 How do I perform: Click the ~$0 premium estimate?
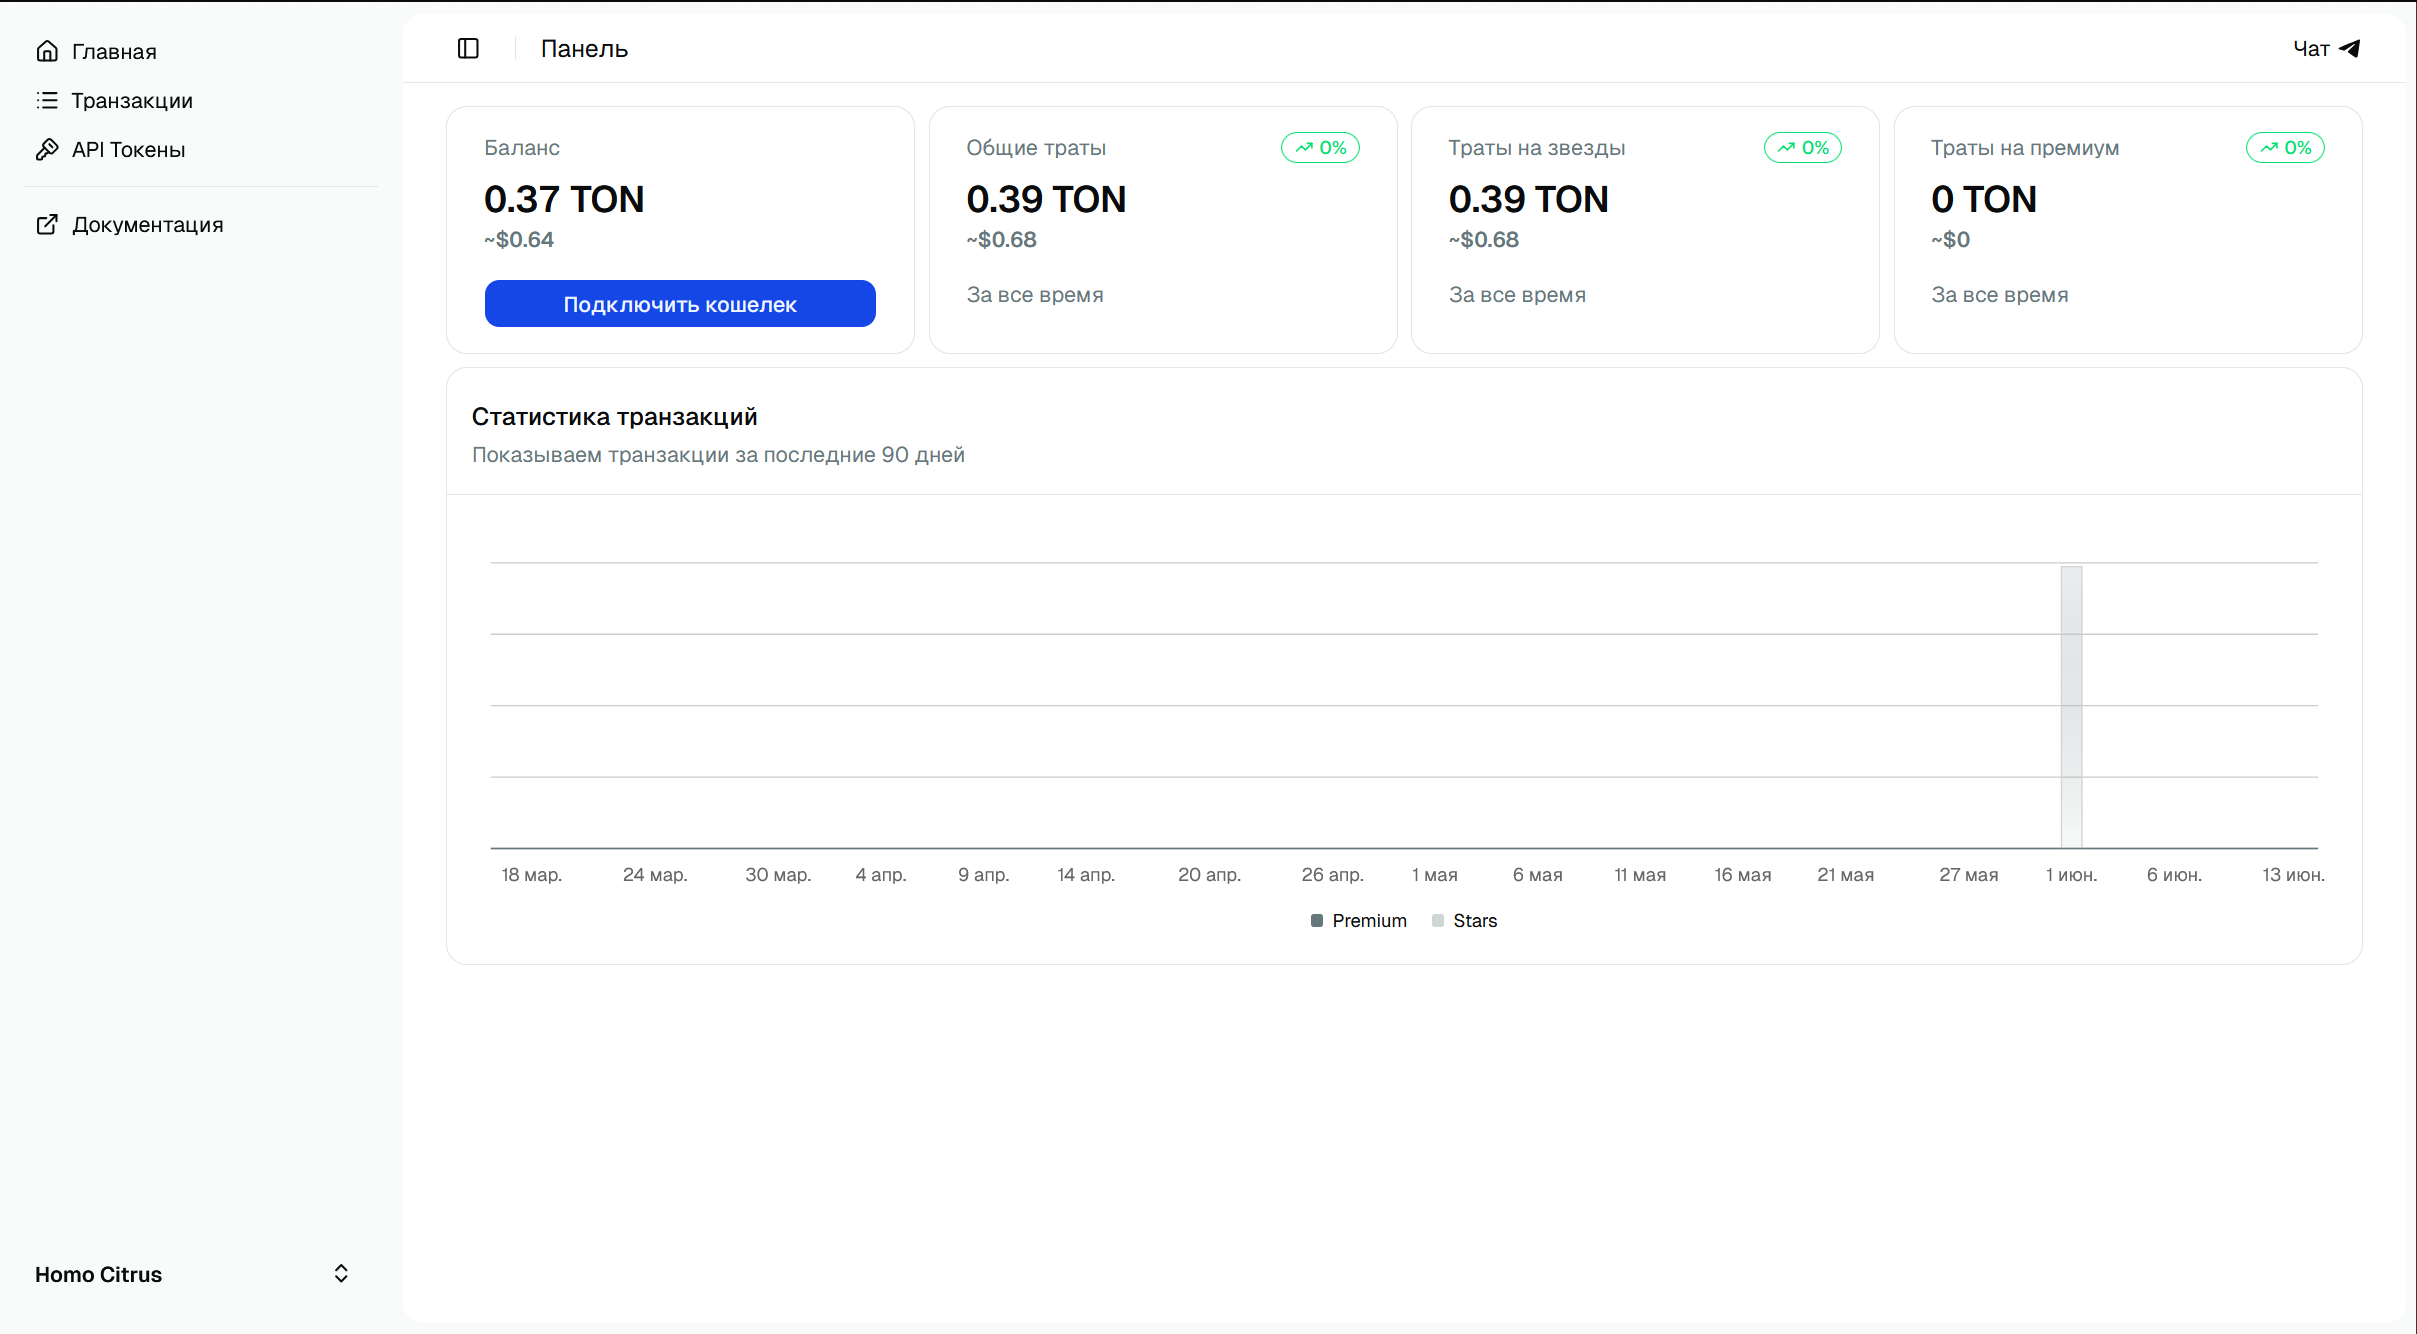[1951, 240]
